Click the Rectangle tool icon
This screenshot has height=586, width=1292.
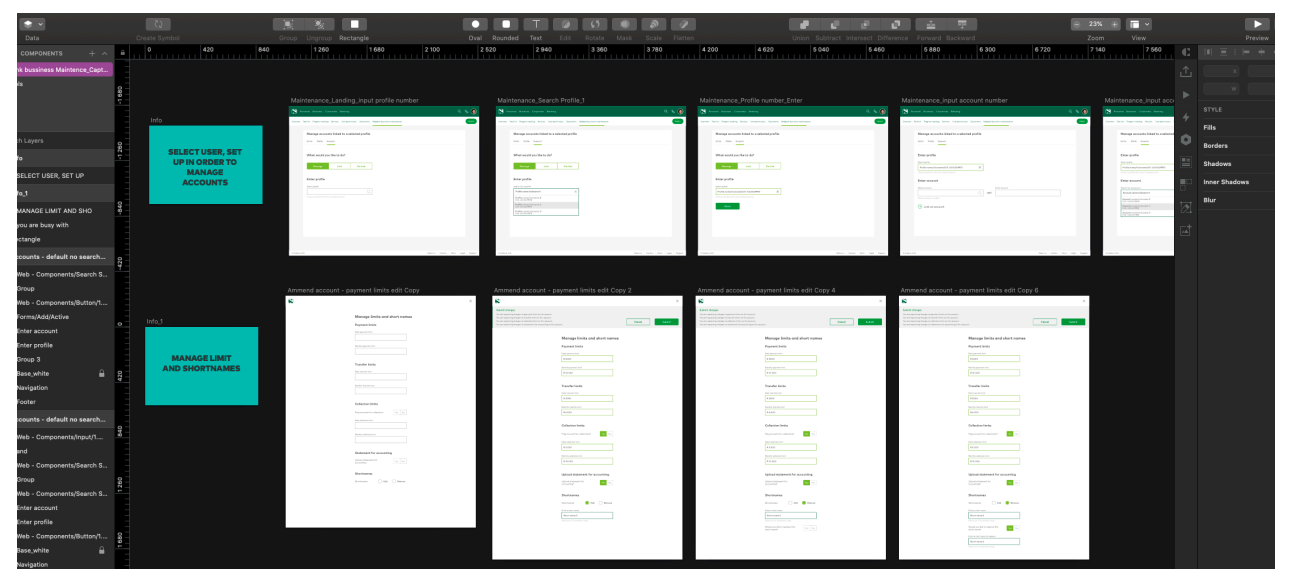tap(354, 24)
